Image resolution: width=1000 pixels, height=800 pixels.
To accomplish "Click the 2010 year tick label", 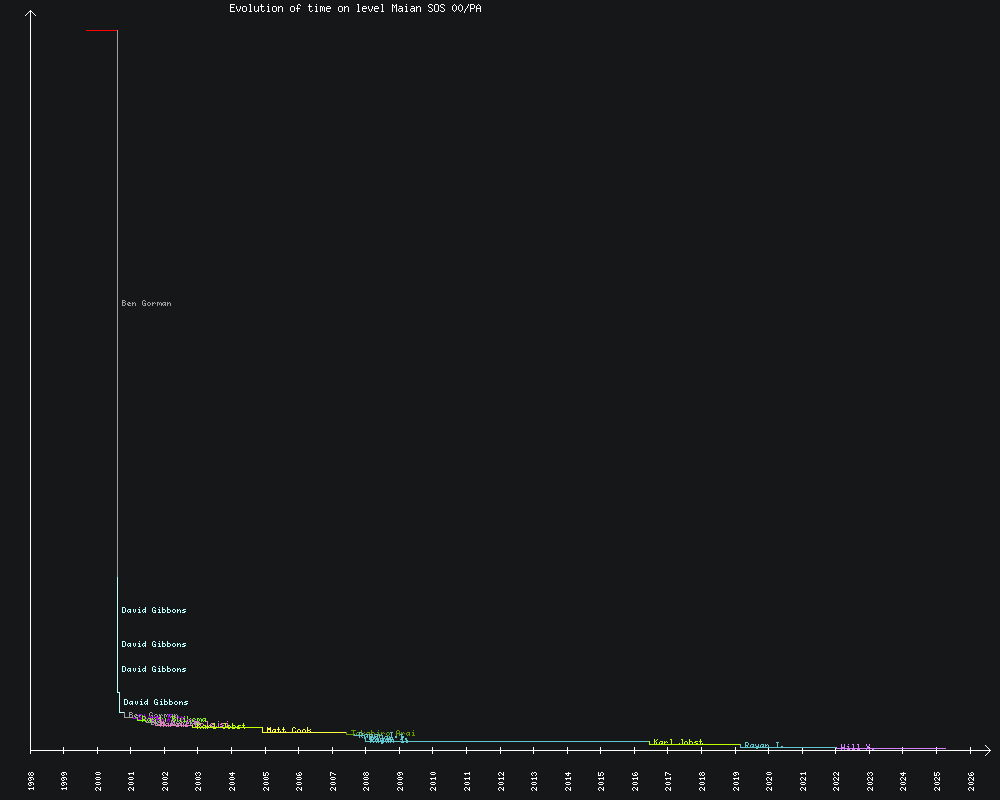I will (x=433, y=781).
